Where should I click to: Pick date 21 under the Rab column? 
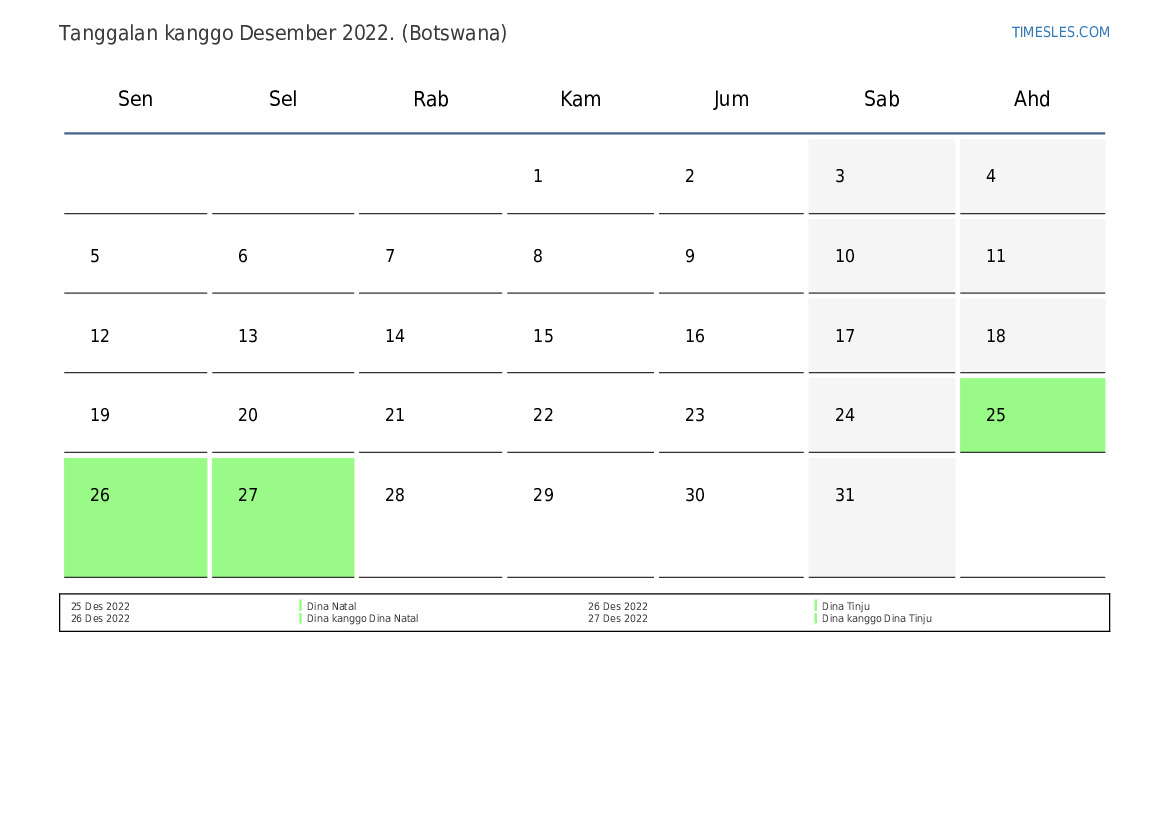pos(395,416)
